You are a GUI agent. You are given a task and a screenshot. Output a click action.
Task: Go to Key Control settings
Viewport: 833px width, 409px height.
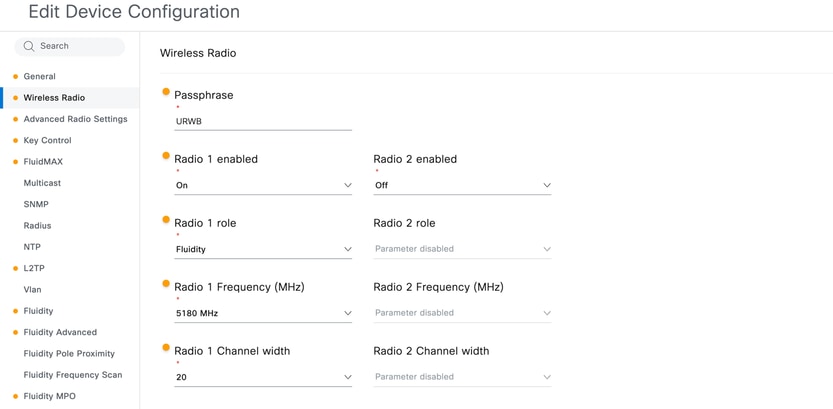click(47, 140)
